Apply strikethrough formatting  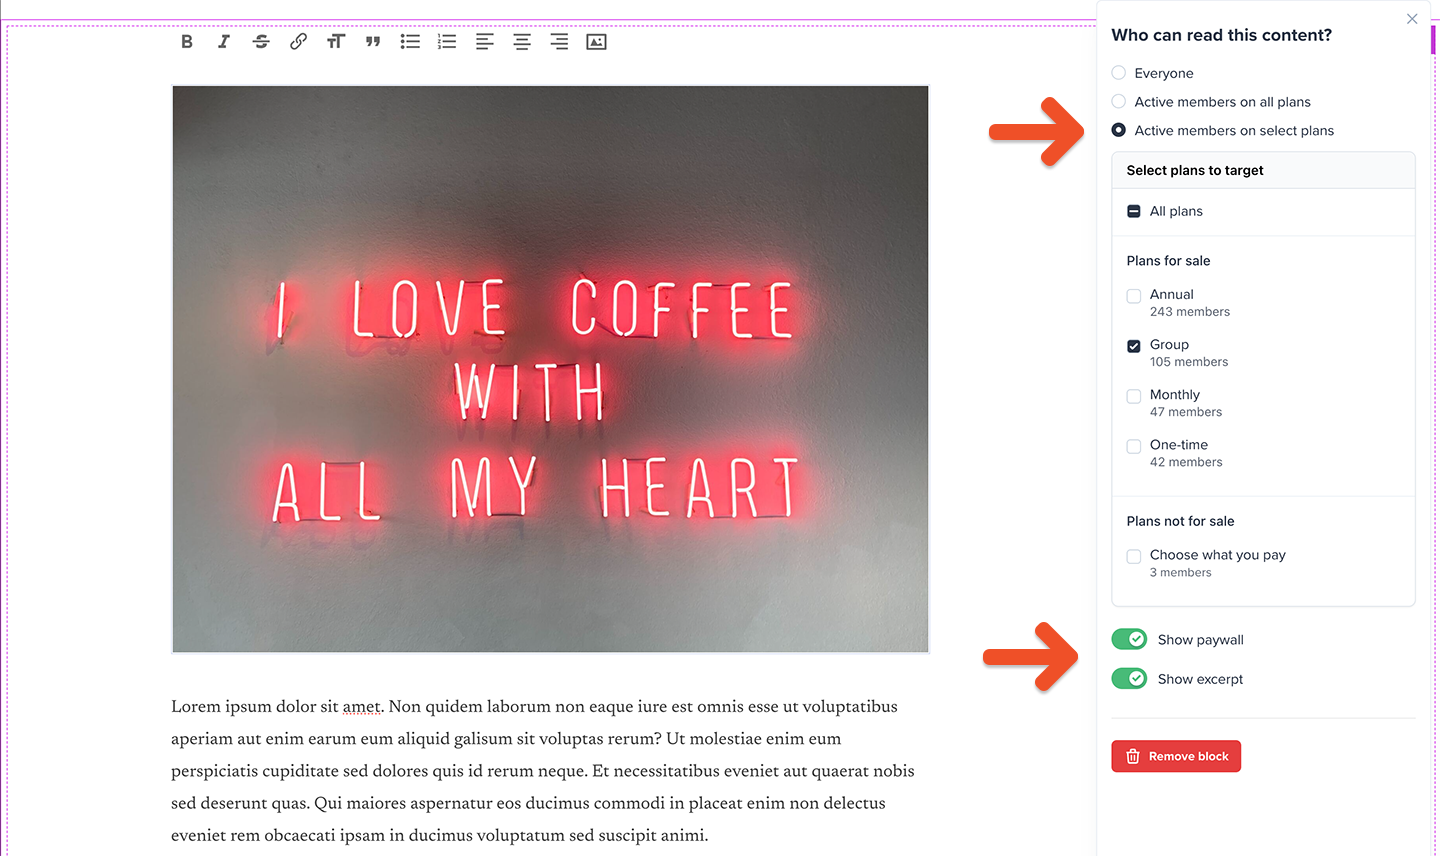coord(261,42)
